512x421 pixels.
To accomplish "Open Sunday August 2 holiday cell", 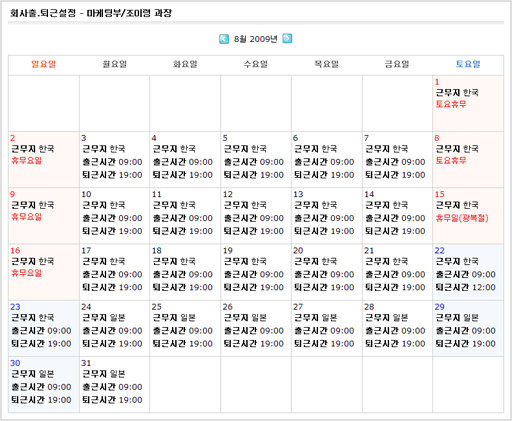I will 44,159.
